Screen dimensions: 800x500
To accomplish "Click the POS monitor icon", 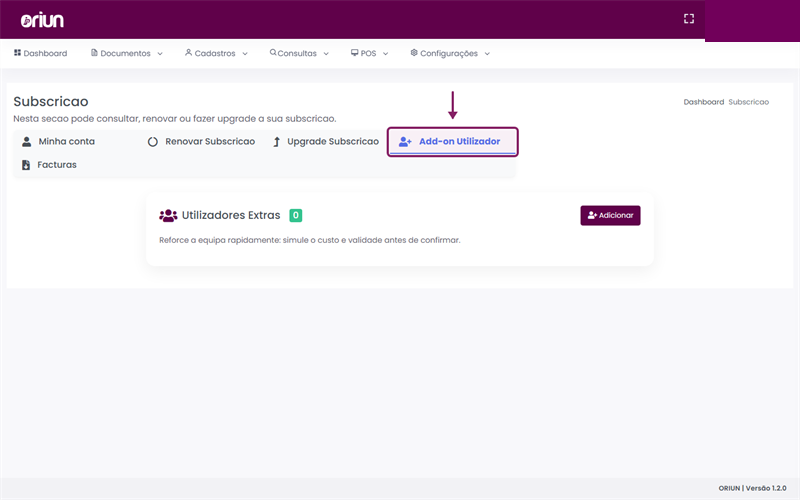I will (x=355, y=53).
